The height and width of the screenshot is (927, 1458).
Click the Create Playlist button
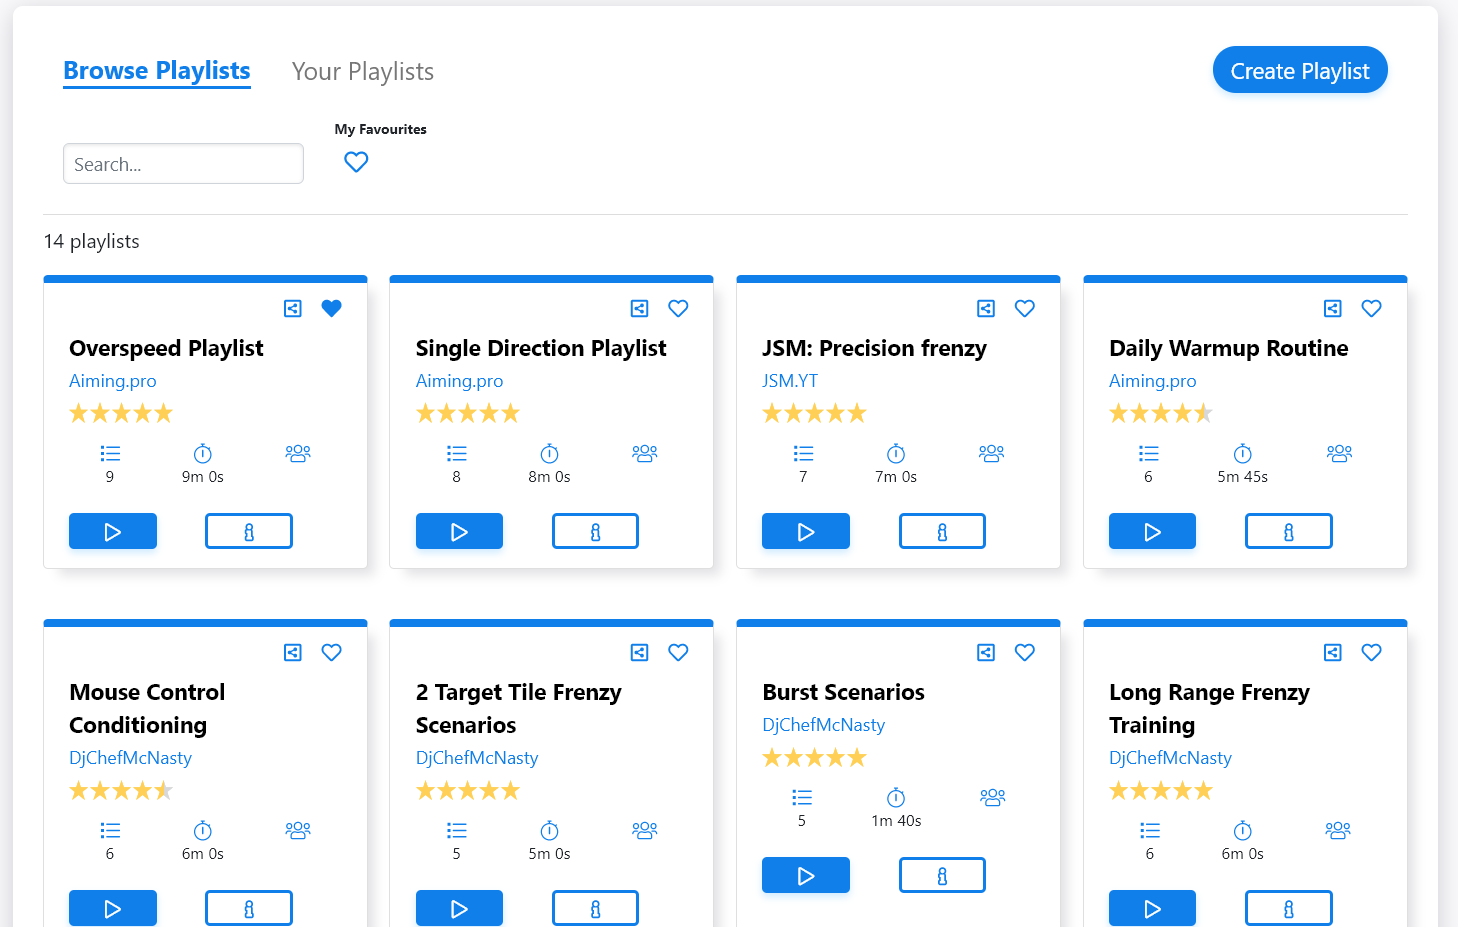click(x=1300, y=71)
